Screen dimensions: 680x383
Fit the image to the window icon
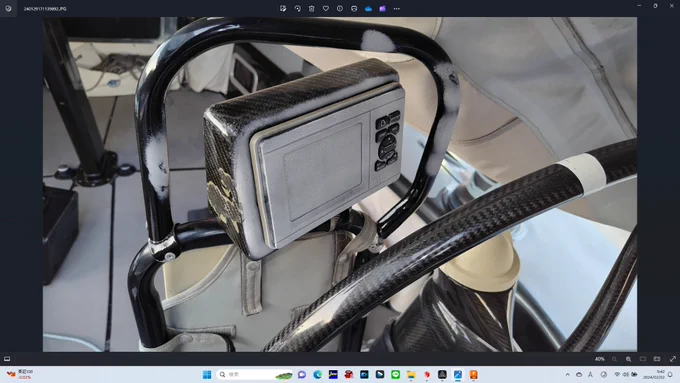click(643, 359)
